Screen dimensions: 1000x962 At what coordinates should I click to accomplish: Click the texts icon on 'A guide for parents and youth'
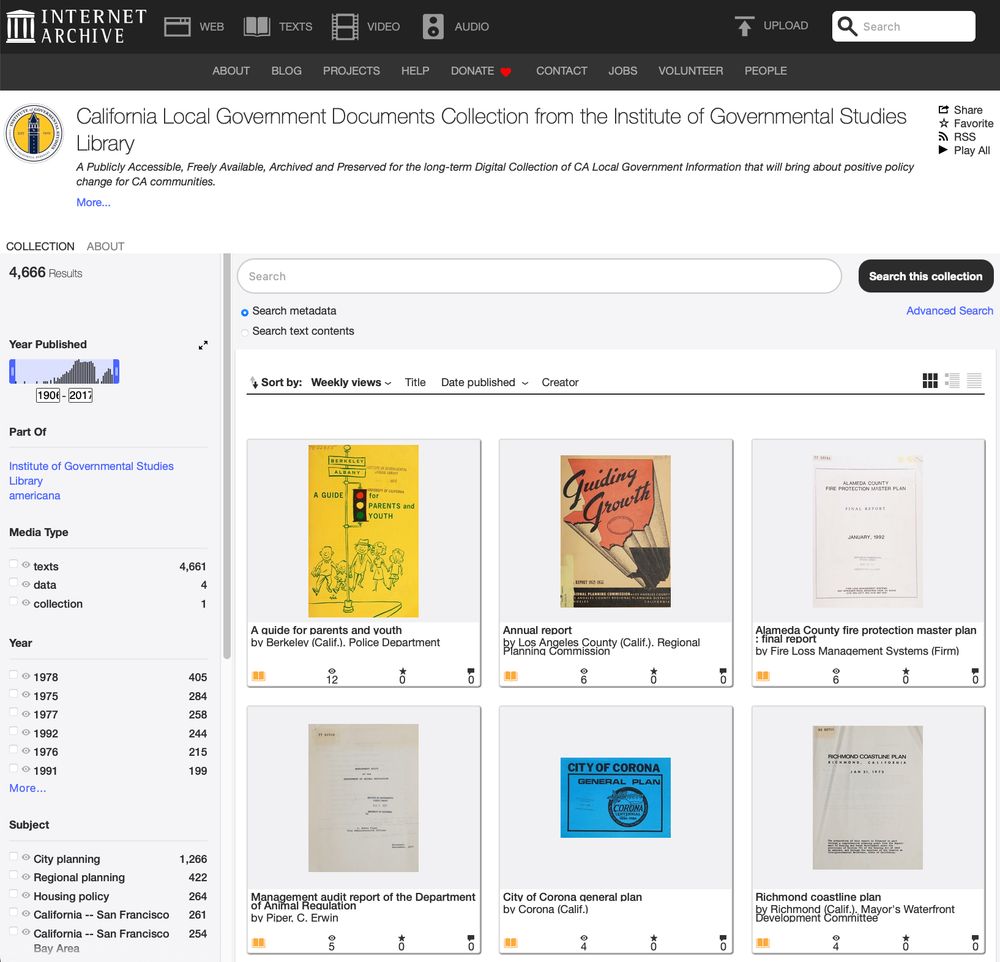pos(258,676)
